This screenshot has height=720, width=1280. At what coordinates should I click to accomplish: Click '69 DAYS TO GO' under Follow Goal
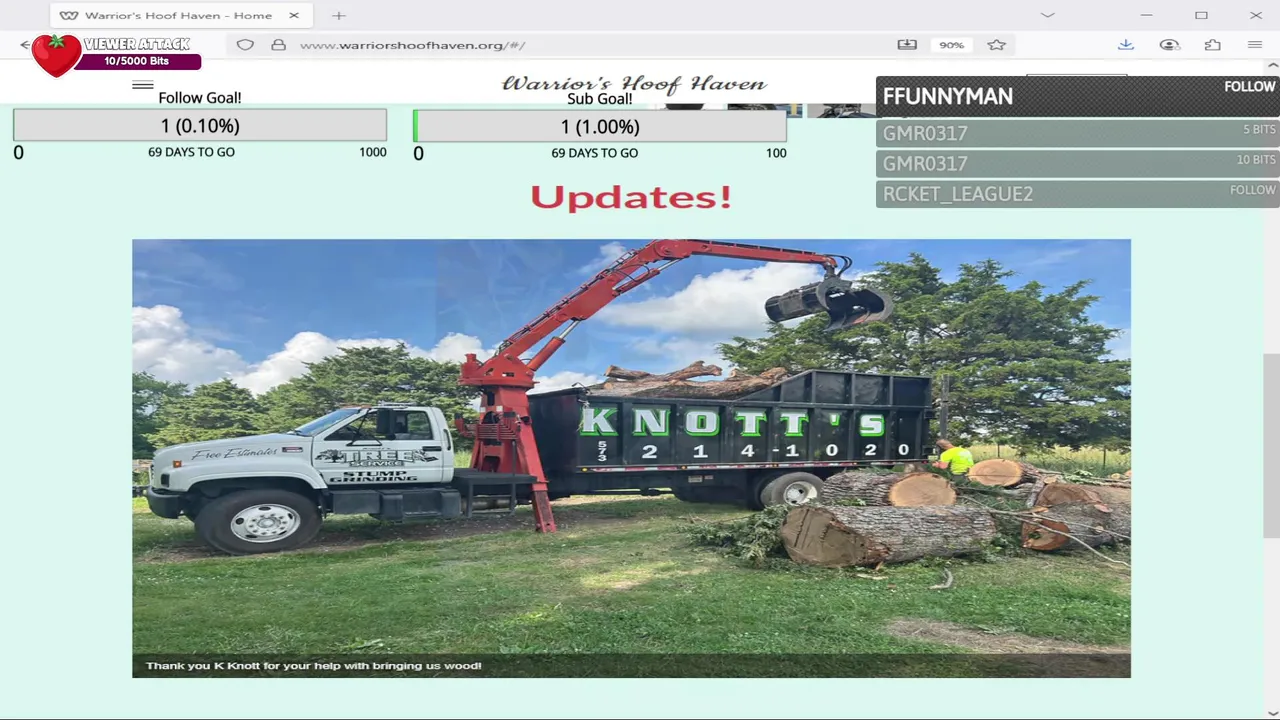pyautogui.click(x=191, y=152)
